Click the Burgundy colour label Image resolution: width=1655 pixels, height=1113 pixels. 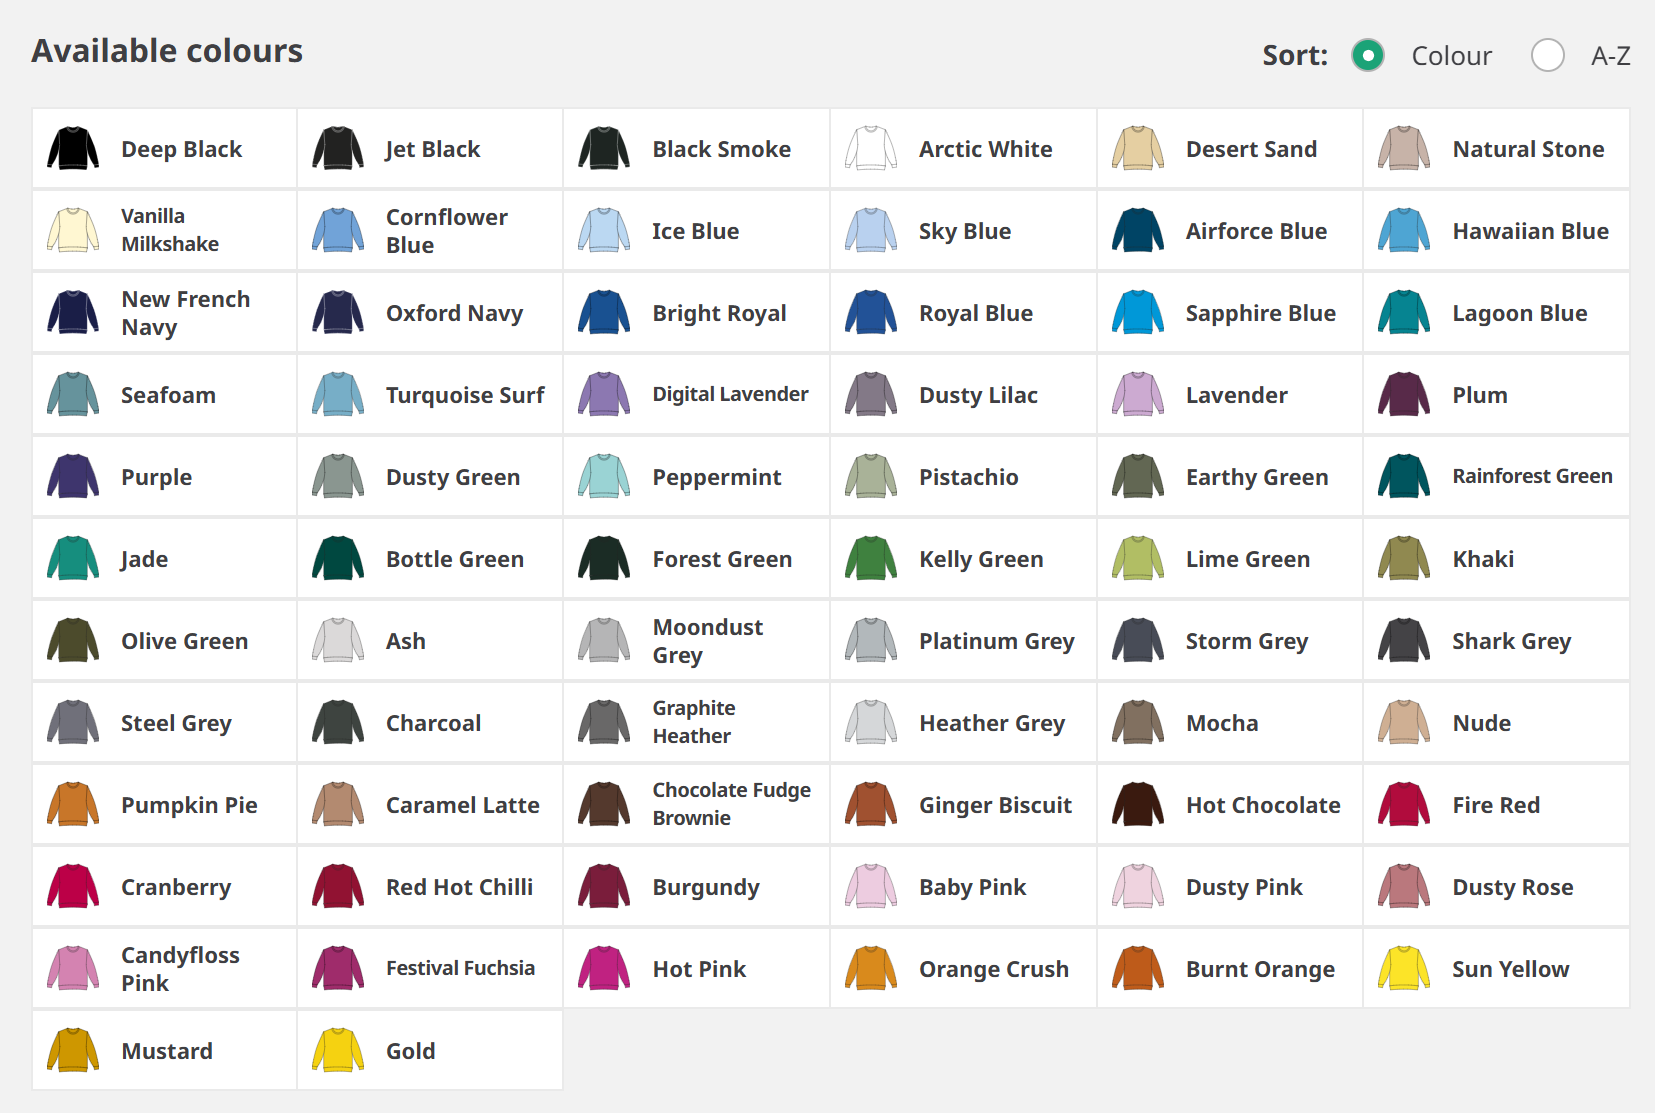click(x=706, y=887)
